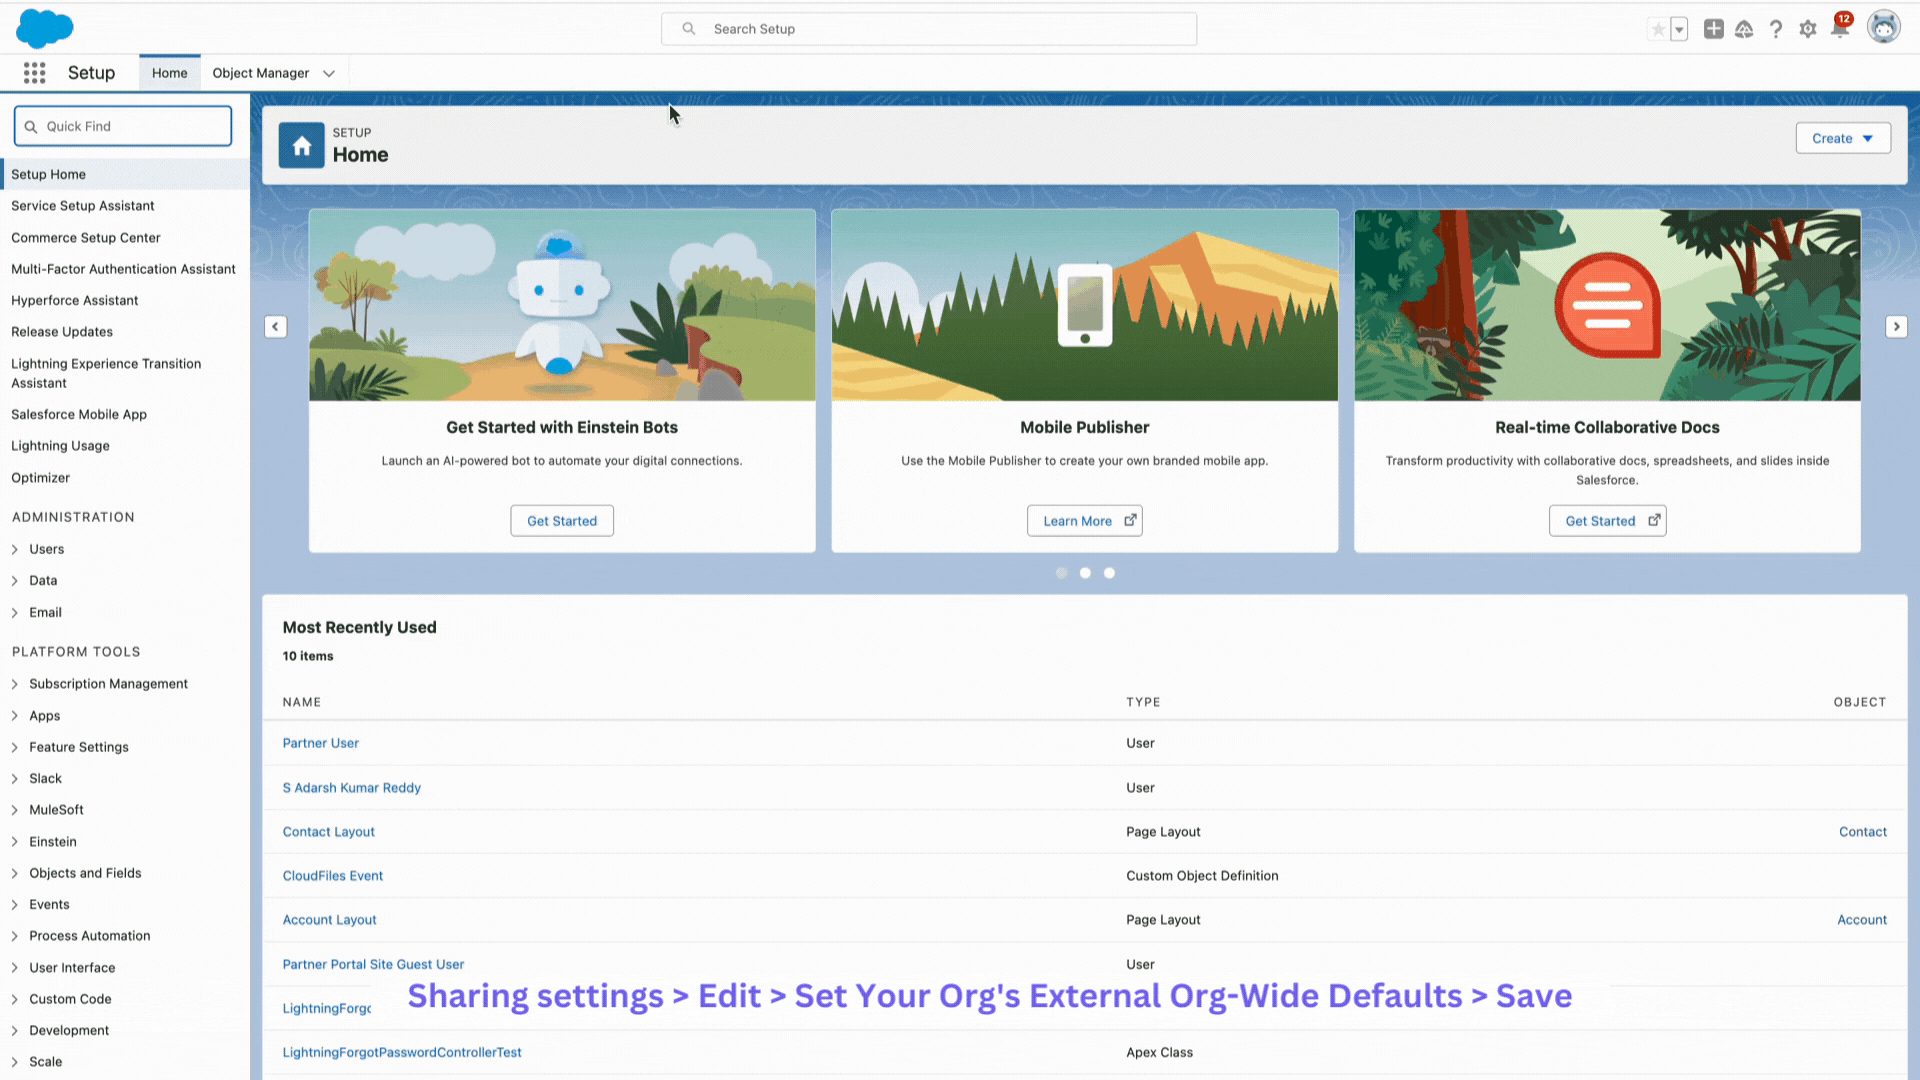Click the carousel next arrow button

[x=1896, y=327]
